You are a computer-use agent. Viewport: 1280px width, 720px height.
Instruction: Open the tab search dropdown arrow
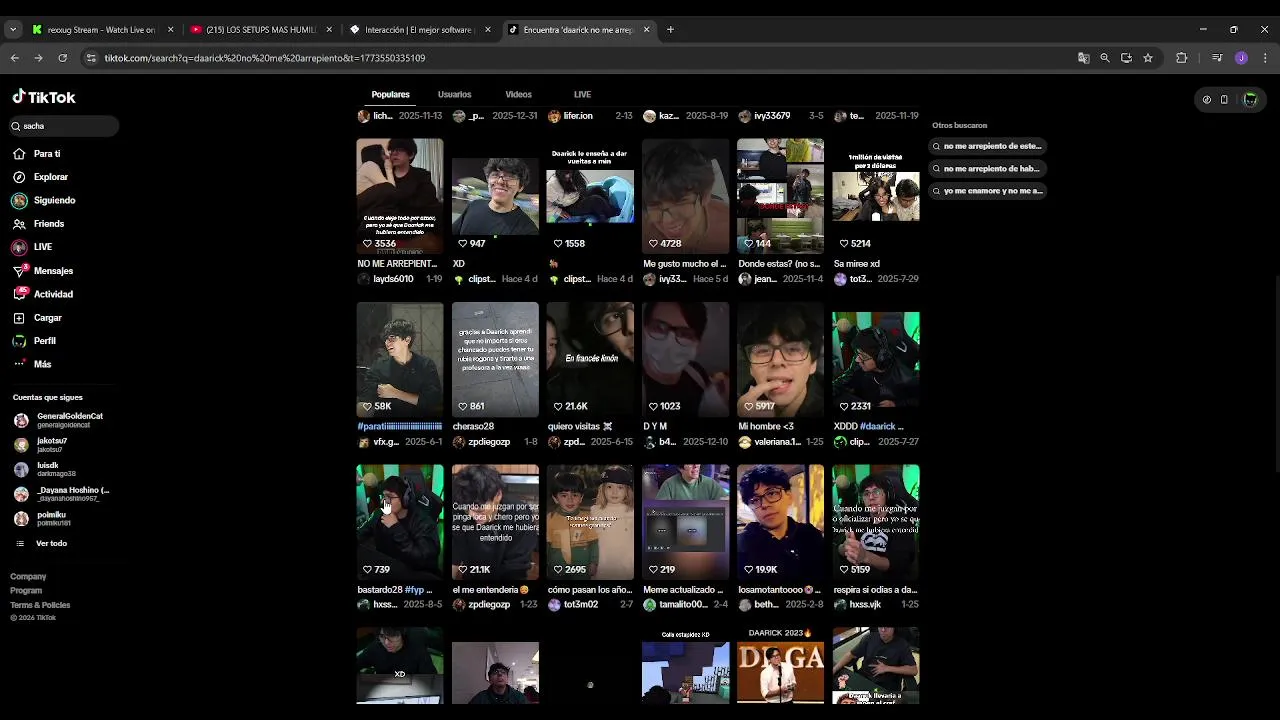13,29
